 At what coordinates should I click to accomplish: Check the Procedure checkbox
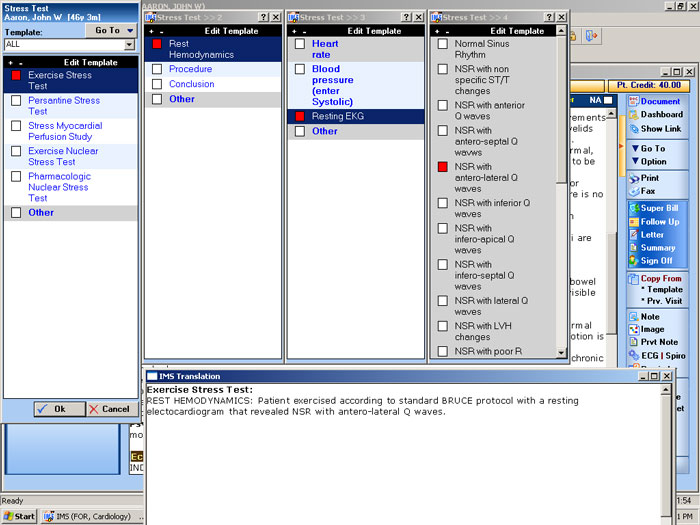point(157,69)
